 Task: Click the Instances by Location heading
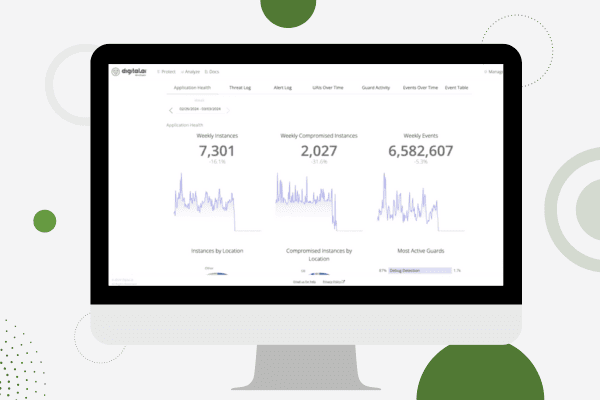(217, 251)
